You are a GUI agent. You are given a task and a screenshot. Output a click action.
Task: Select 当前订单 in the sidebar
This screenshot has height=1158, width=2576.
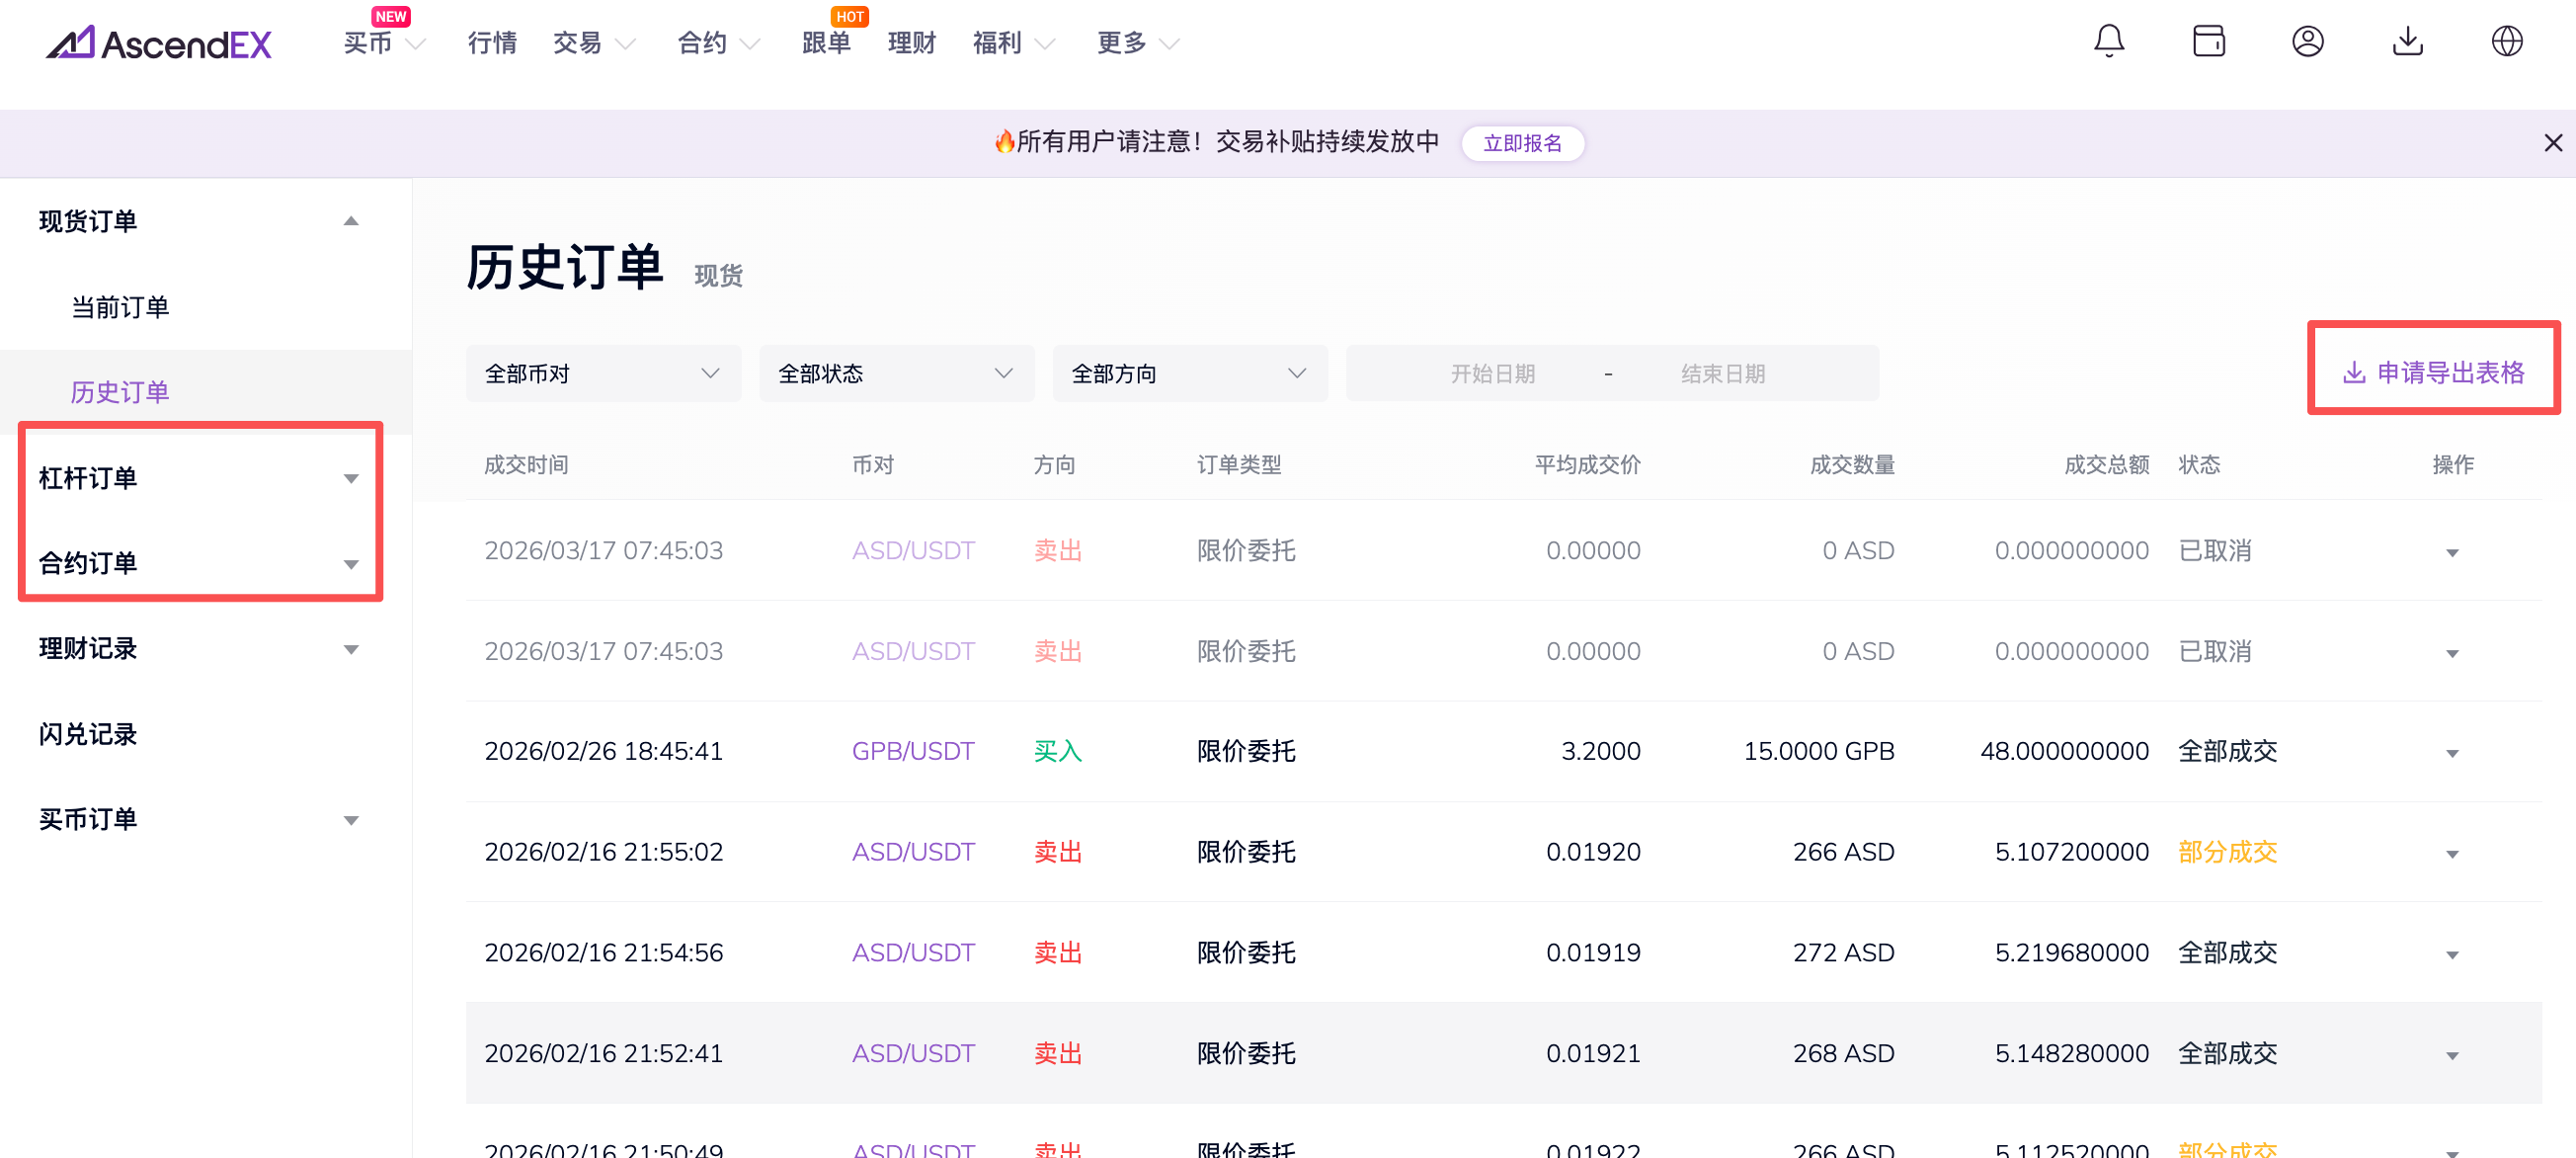tap(120, 307)
